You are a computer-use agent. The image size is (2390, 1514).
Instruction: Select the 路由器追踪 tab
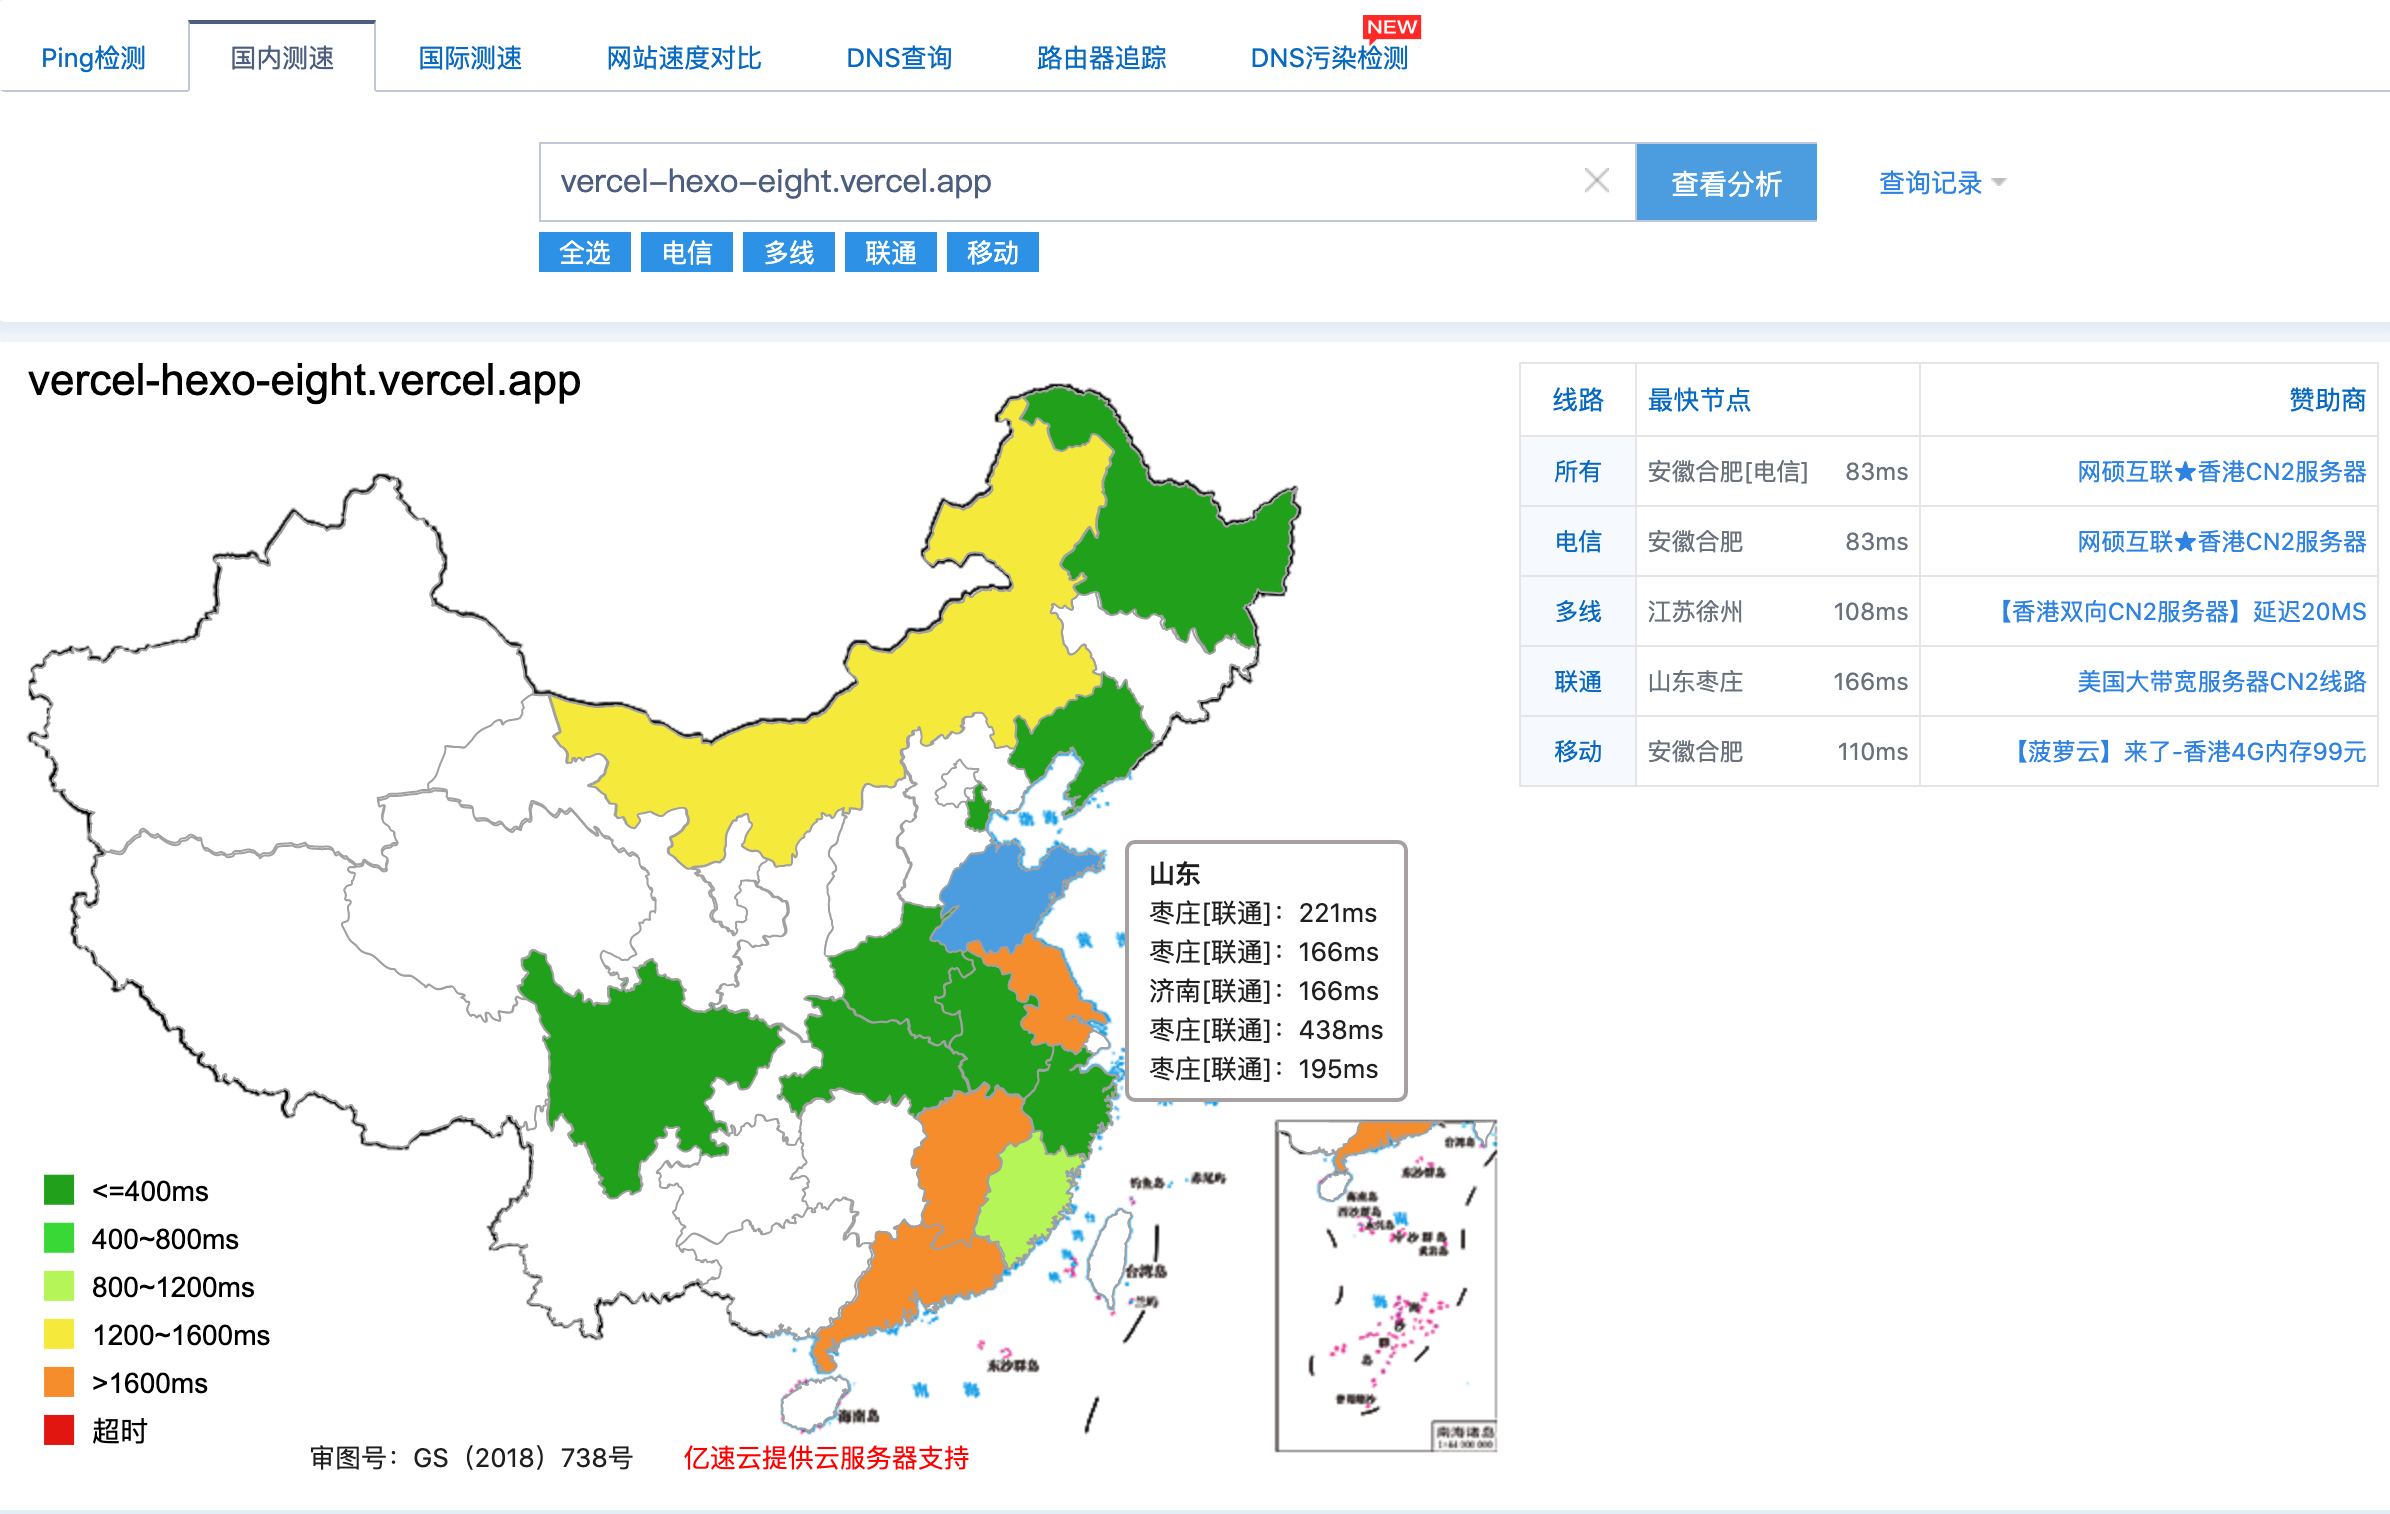(x=1101, y=58)
